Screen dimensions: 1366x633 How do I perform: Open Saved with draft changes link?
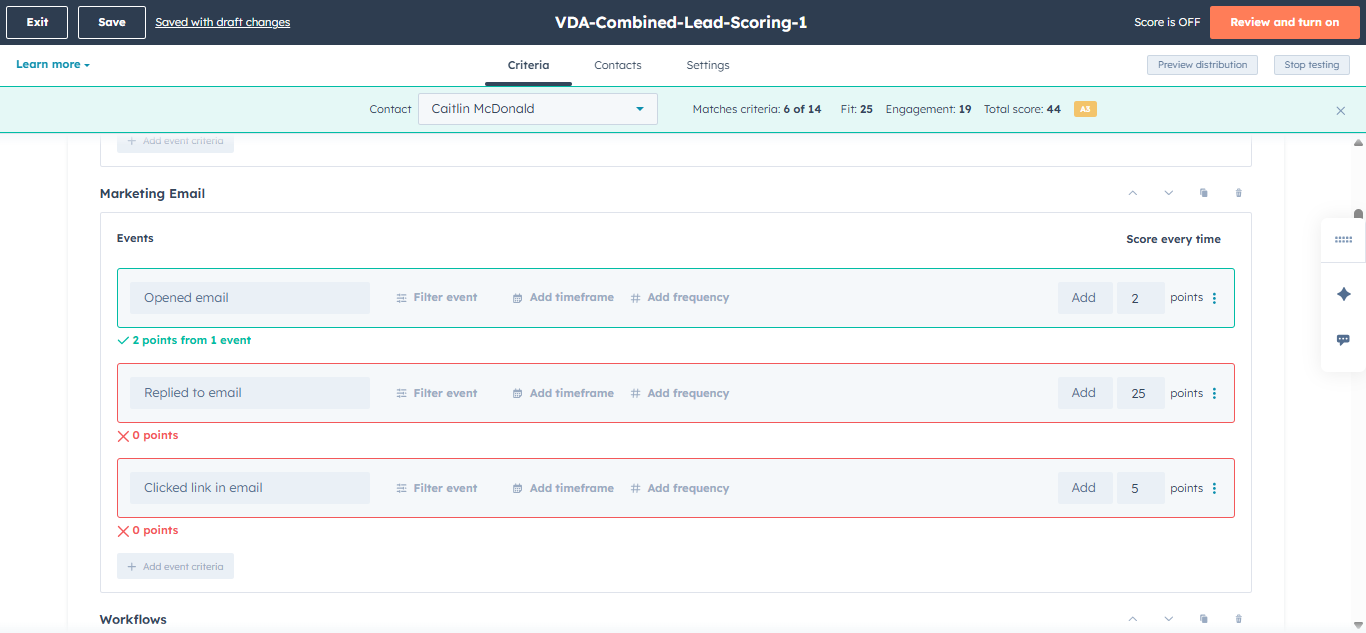tap(223, 22)
